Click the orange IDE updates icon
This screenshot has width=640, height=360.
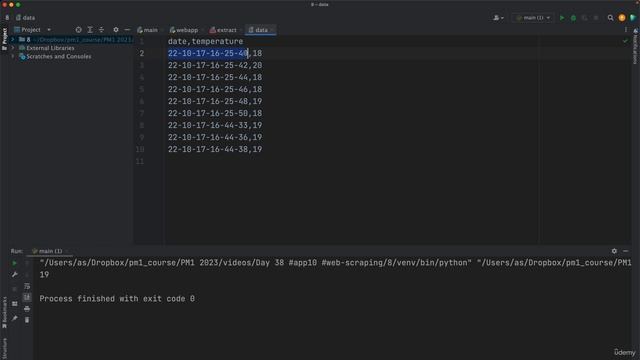(x=622, y=18)
